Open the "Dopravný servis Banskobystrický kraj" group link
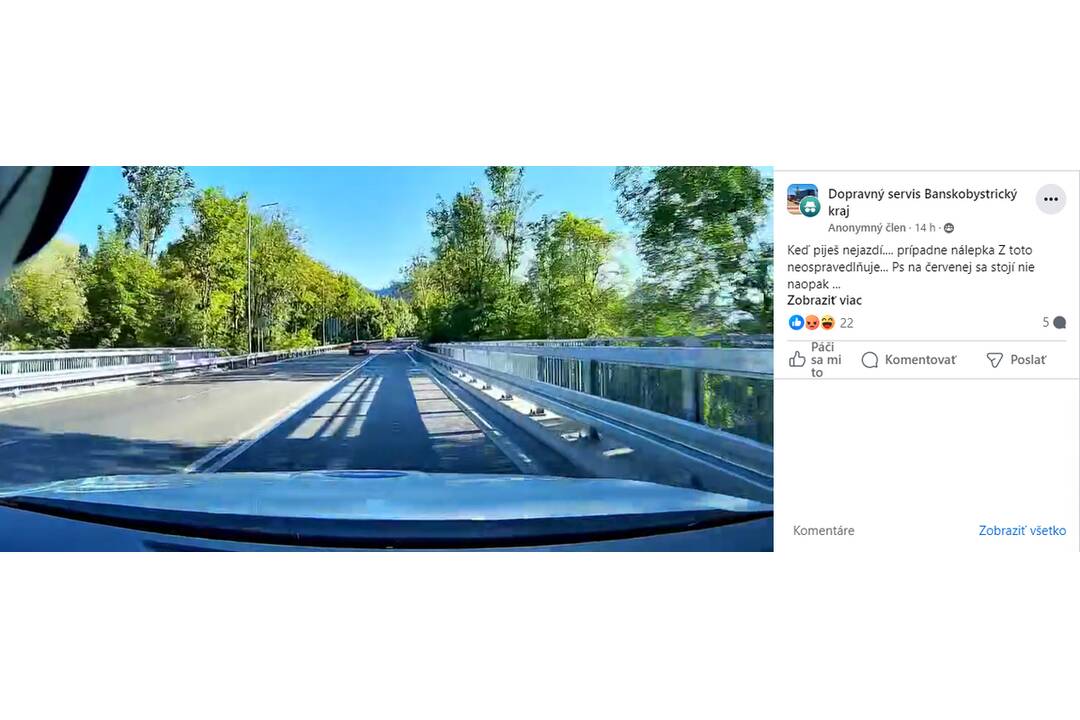 click(922, 202)
